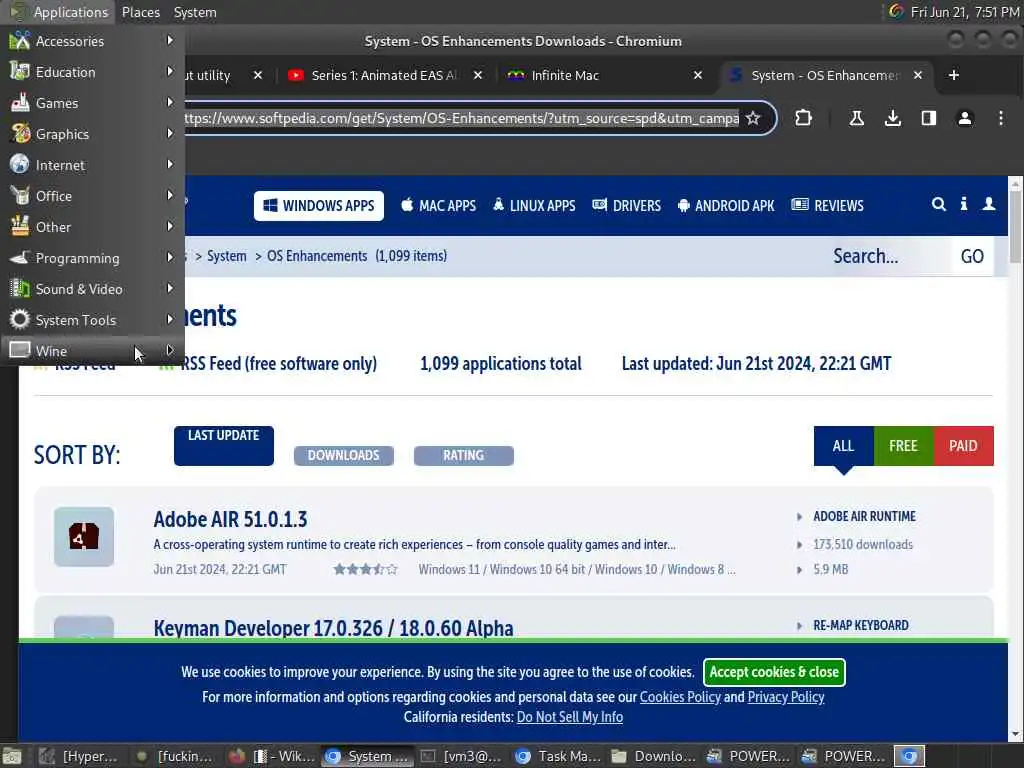
Task: Open the Education menu category
Action: tap(92, 72)
